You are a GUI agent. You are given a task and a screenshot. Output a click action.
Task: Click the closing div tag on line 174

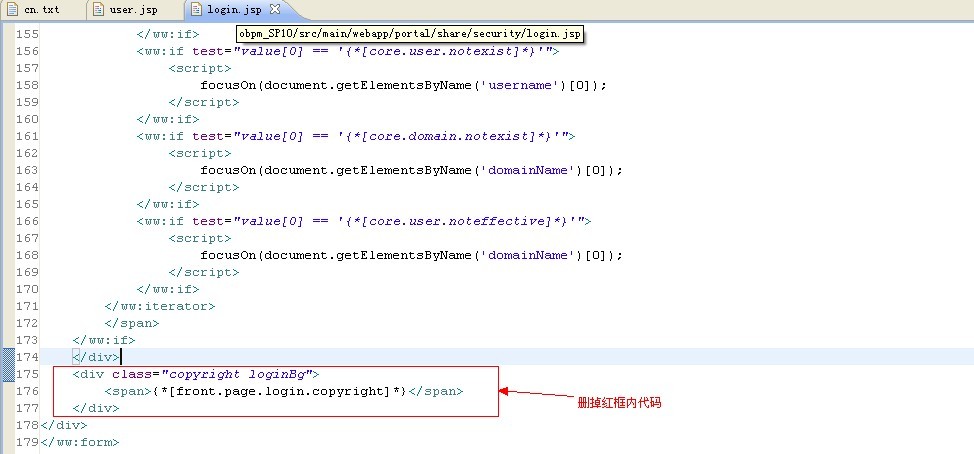tap(96, 357)
